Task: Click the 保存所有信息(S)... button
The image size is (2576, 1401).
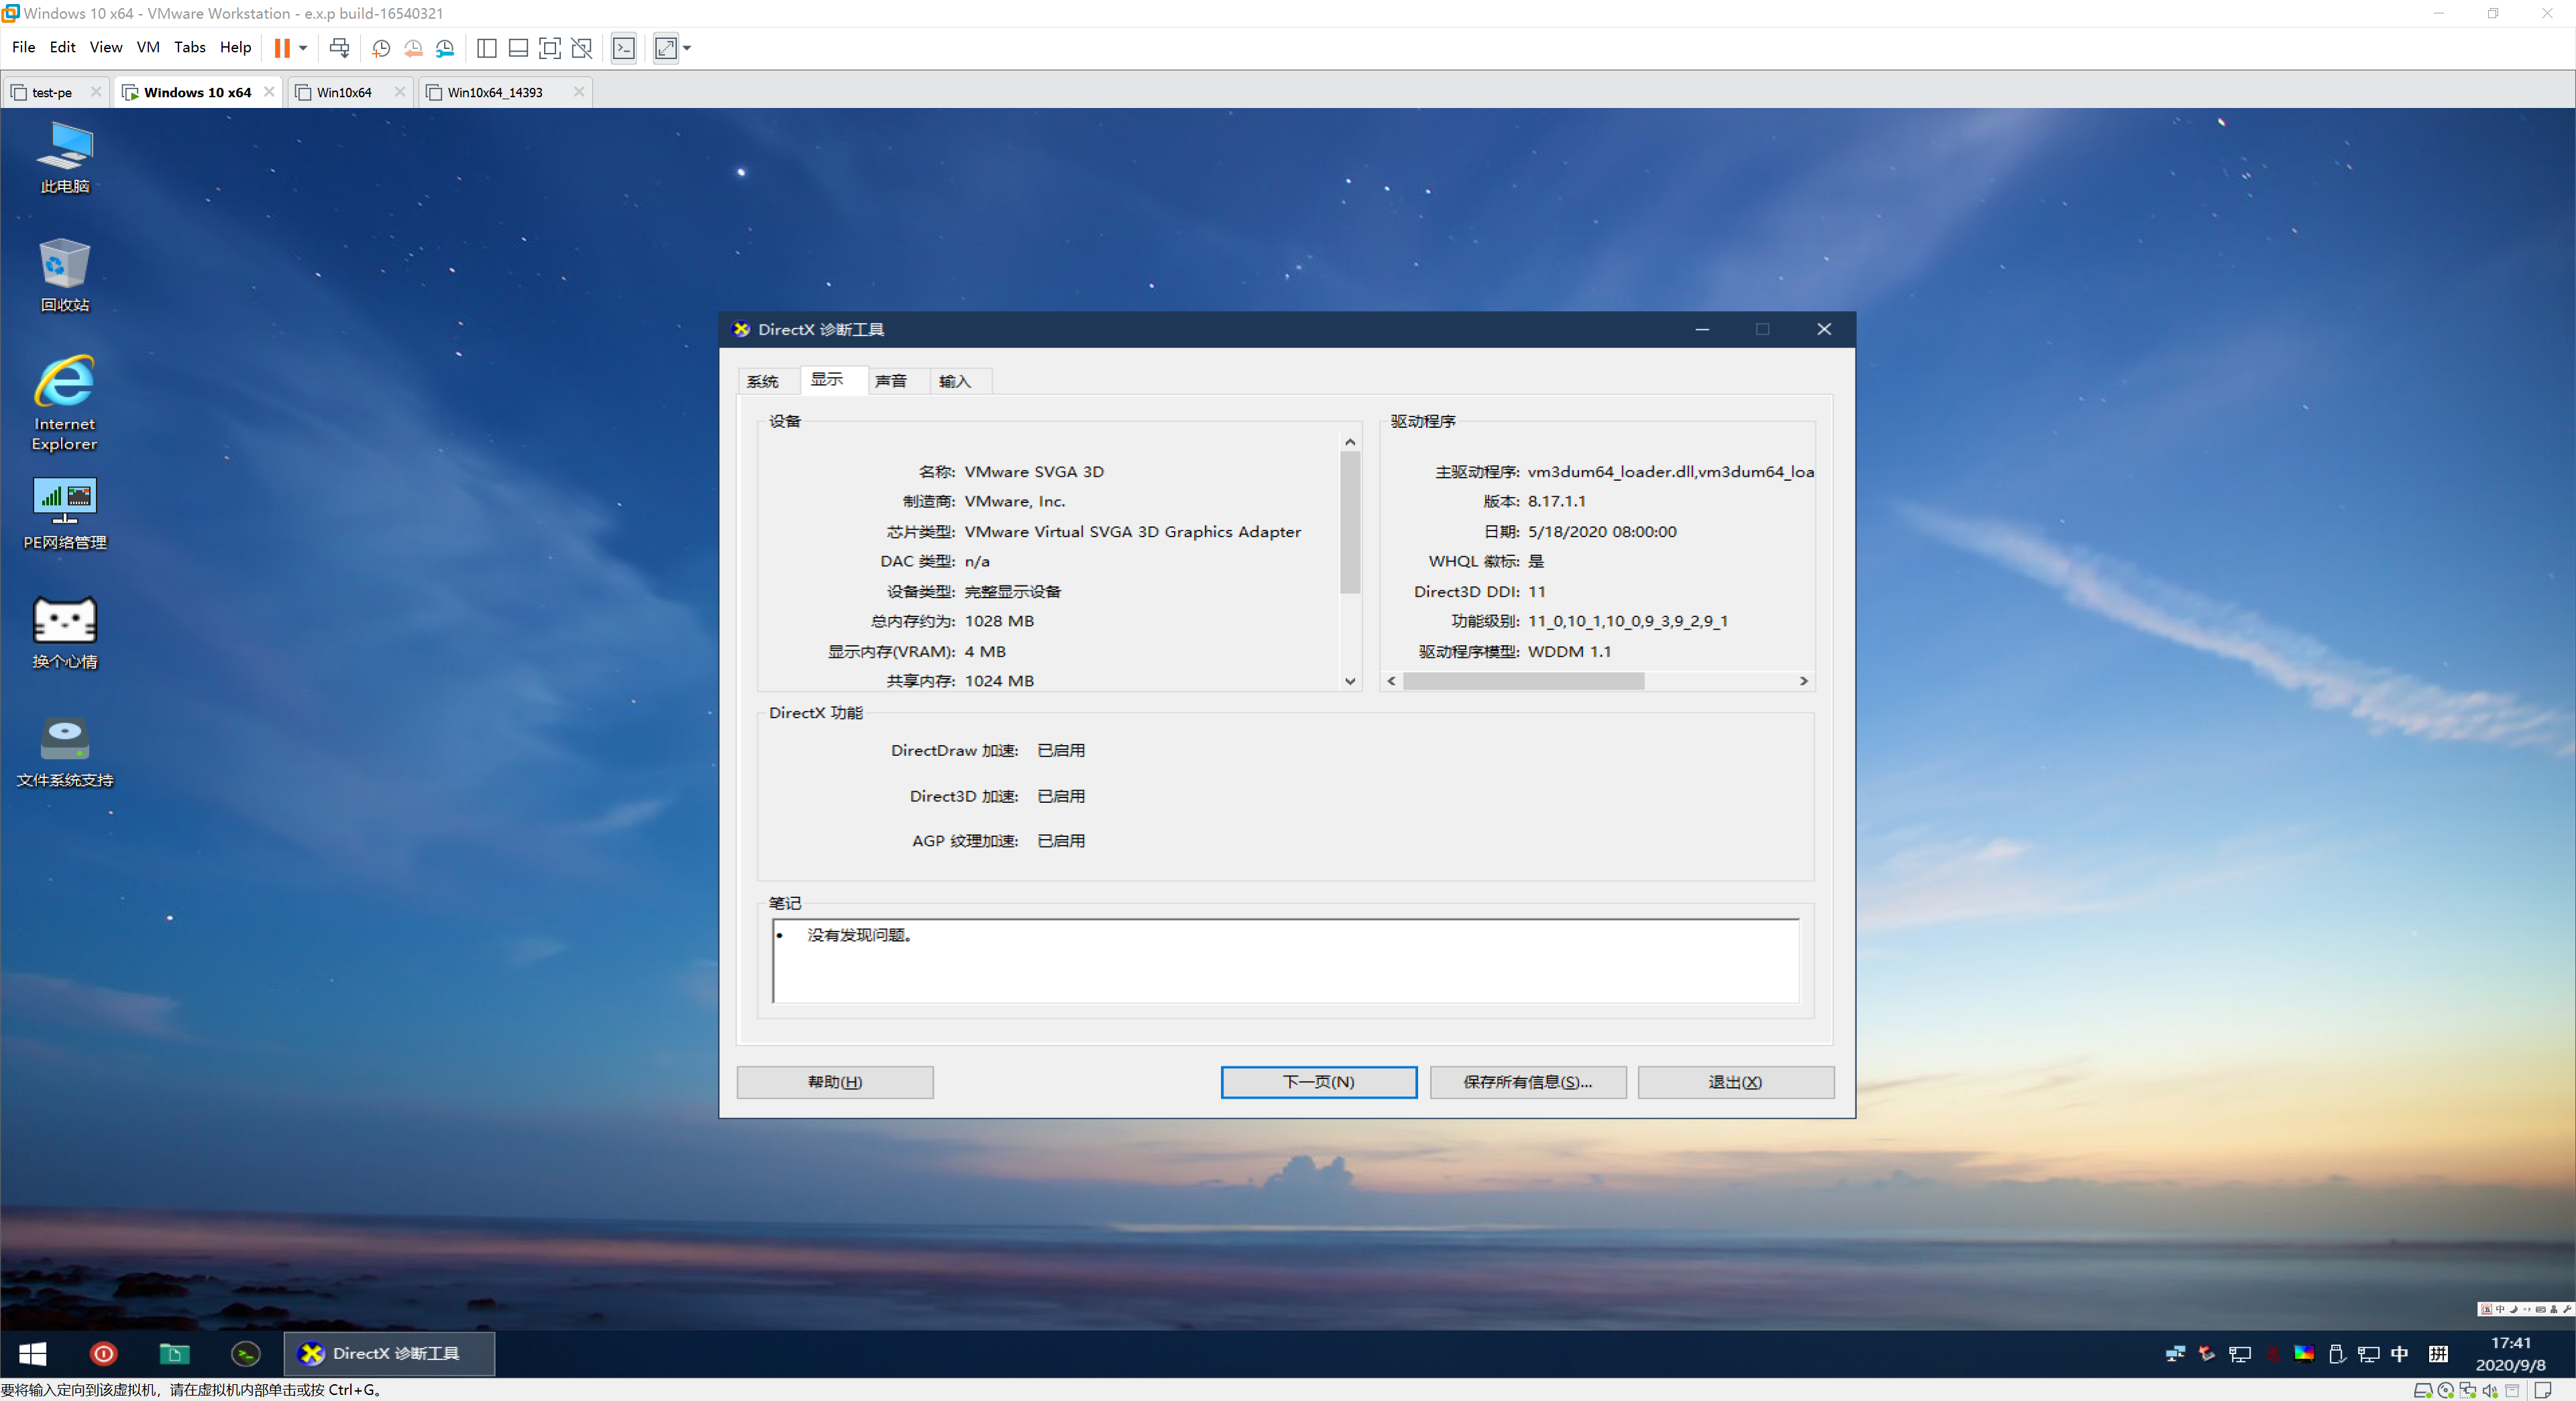Action: 1528,1082
